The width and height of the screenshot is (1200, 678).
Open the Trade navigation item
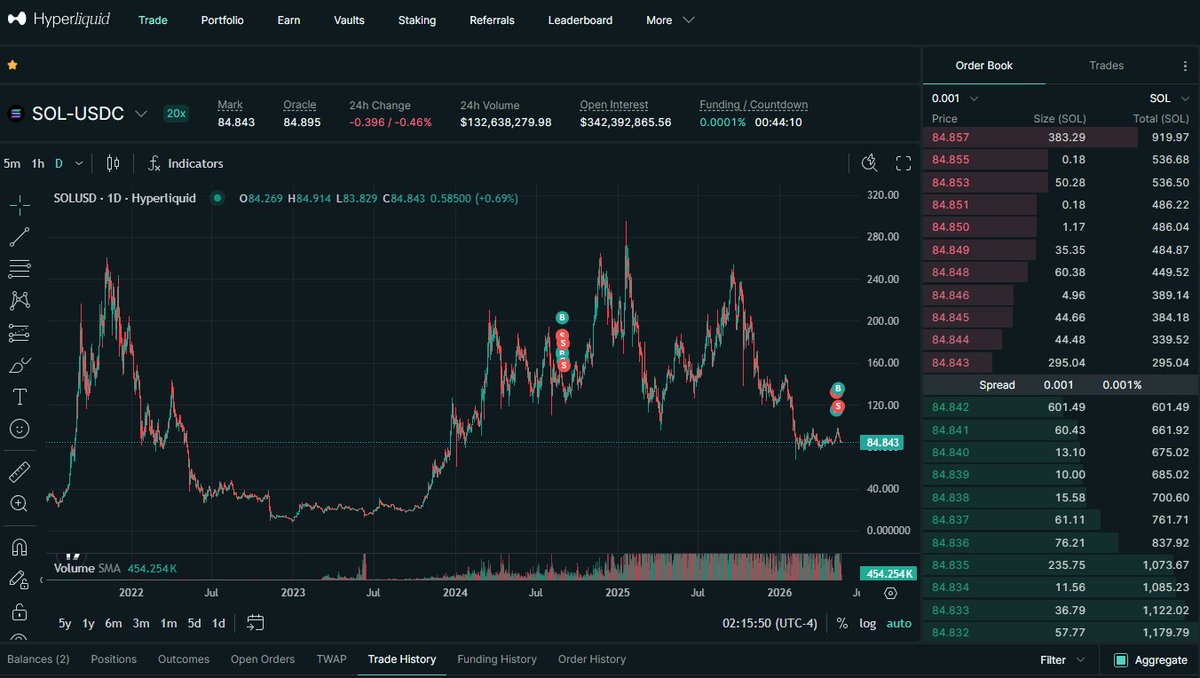pyautogui.click(x=153, y=20)
